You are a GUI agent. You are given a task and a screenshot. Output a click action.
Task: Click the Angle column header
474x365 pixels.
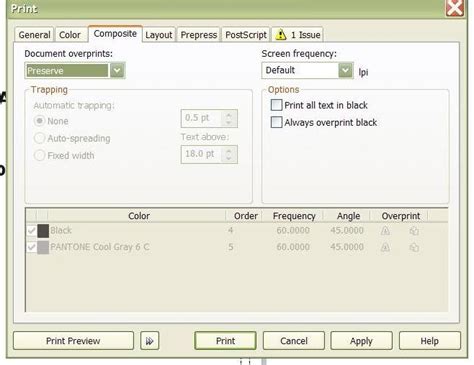(348, 216)
